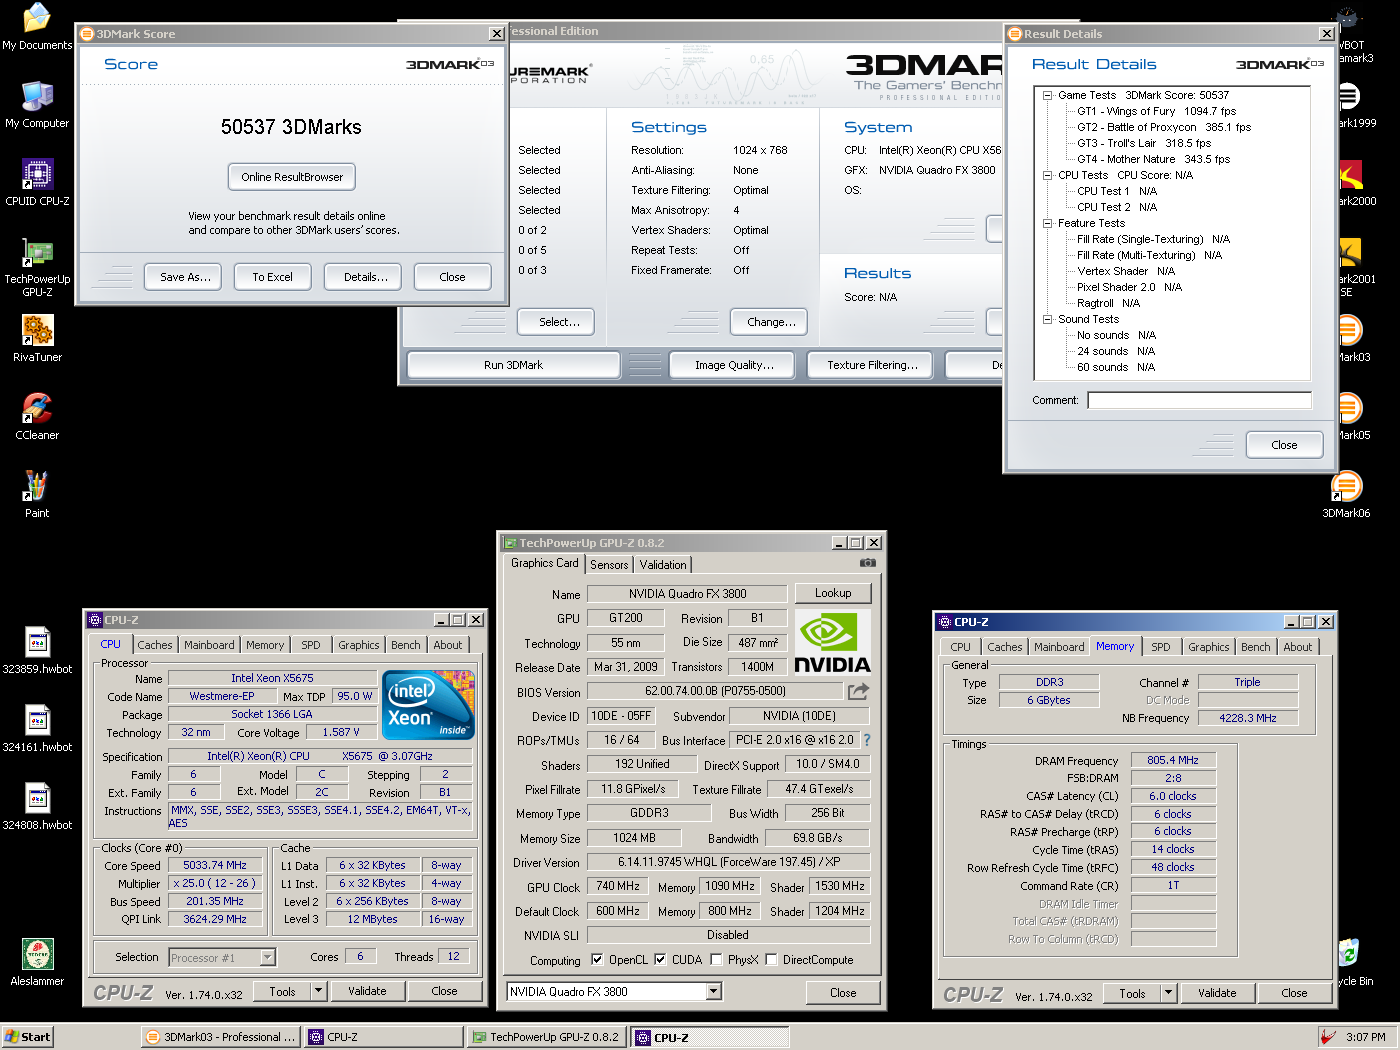Open the 3DMark05 desktop shortcut
Image resolution: width=1400 pixels, height=1050 pixels.
point(1350,417)
